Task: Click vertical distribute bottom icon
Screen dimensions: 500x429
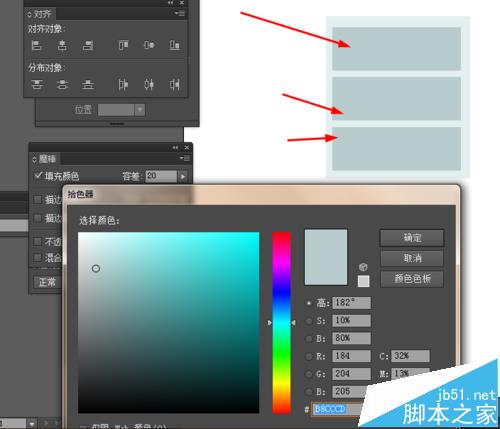Action: (88, 84)
